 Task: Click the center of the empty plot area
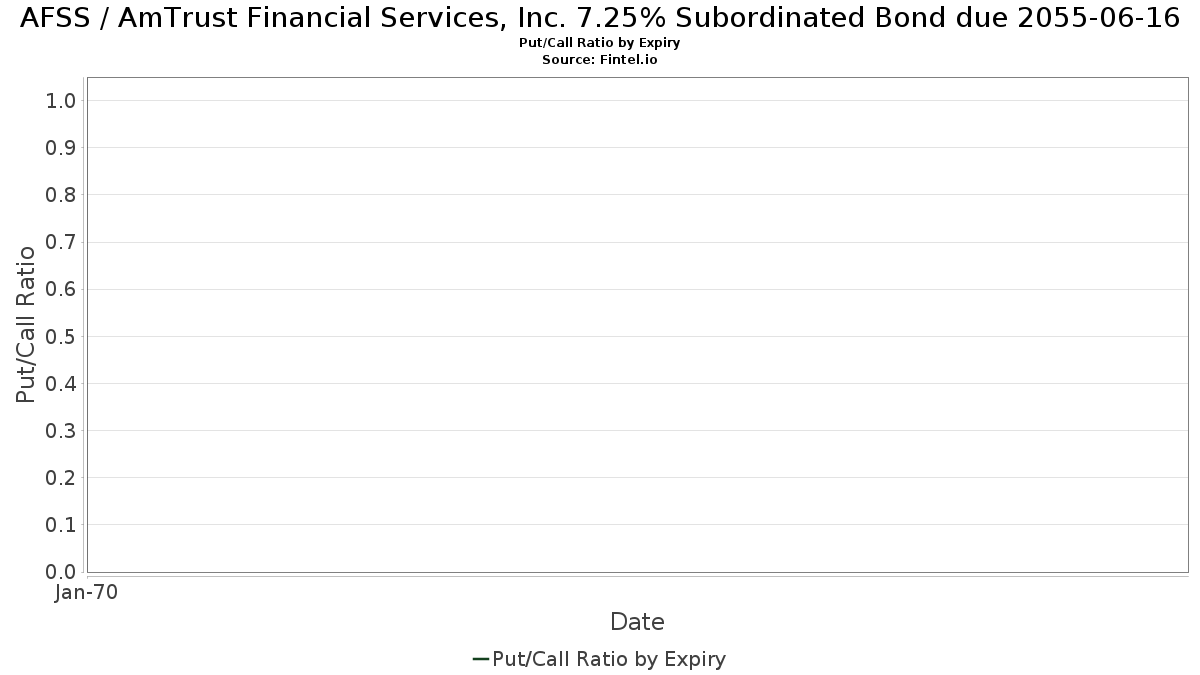(637, 325)
